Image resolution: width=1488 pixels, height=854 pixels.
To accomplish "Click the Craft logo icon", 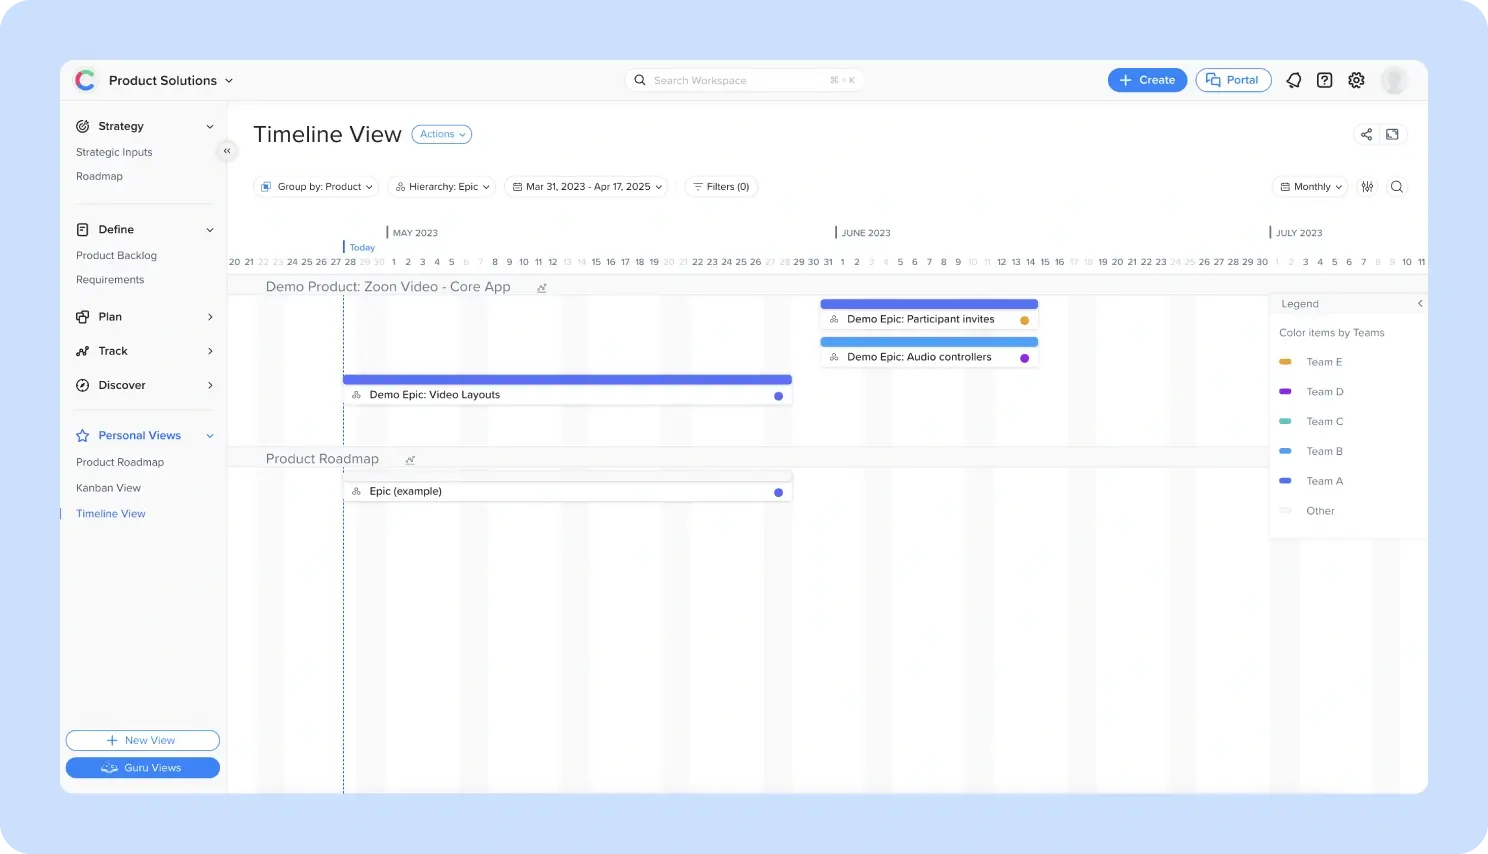I will click(x=85, y=80).
